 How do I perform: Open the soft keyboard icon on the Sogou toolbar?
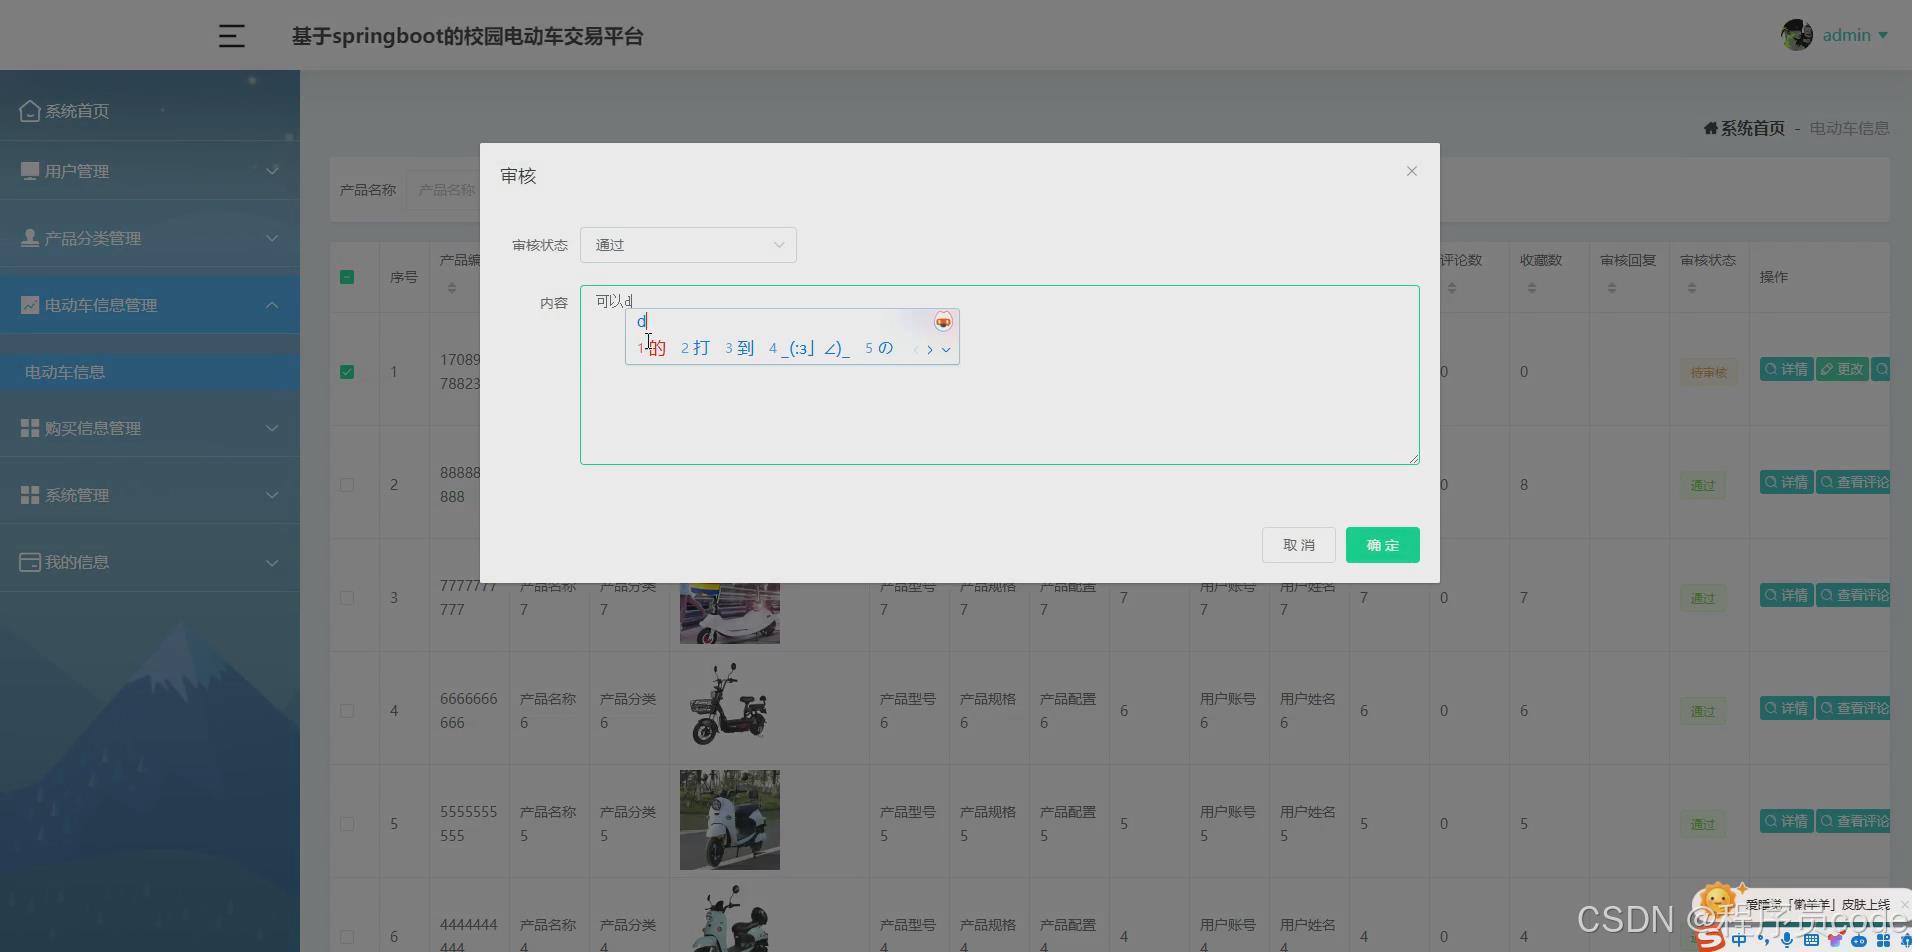(1810, 941)
